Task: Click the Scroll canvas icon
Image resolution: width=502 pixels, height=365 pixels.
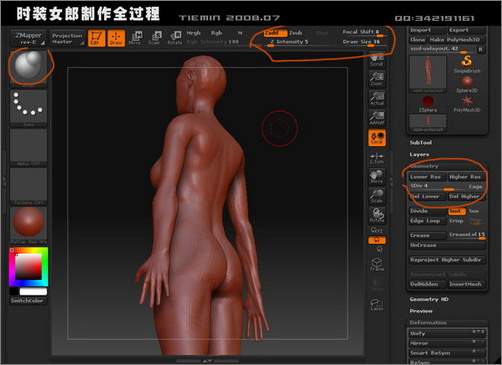Action: [x=377, y=60]
